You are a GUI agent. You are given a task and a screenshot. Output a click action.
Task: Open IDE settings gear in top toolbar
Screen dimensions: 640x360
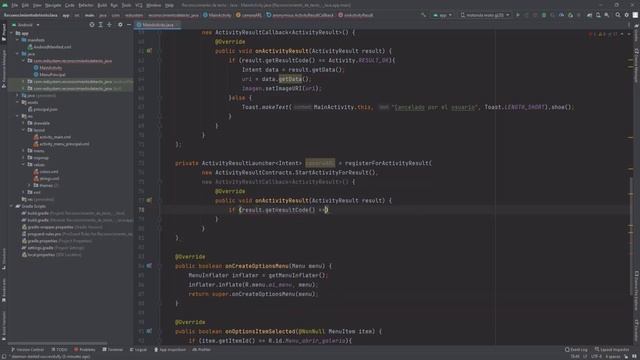(627, 15)
